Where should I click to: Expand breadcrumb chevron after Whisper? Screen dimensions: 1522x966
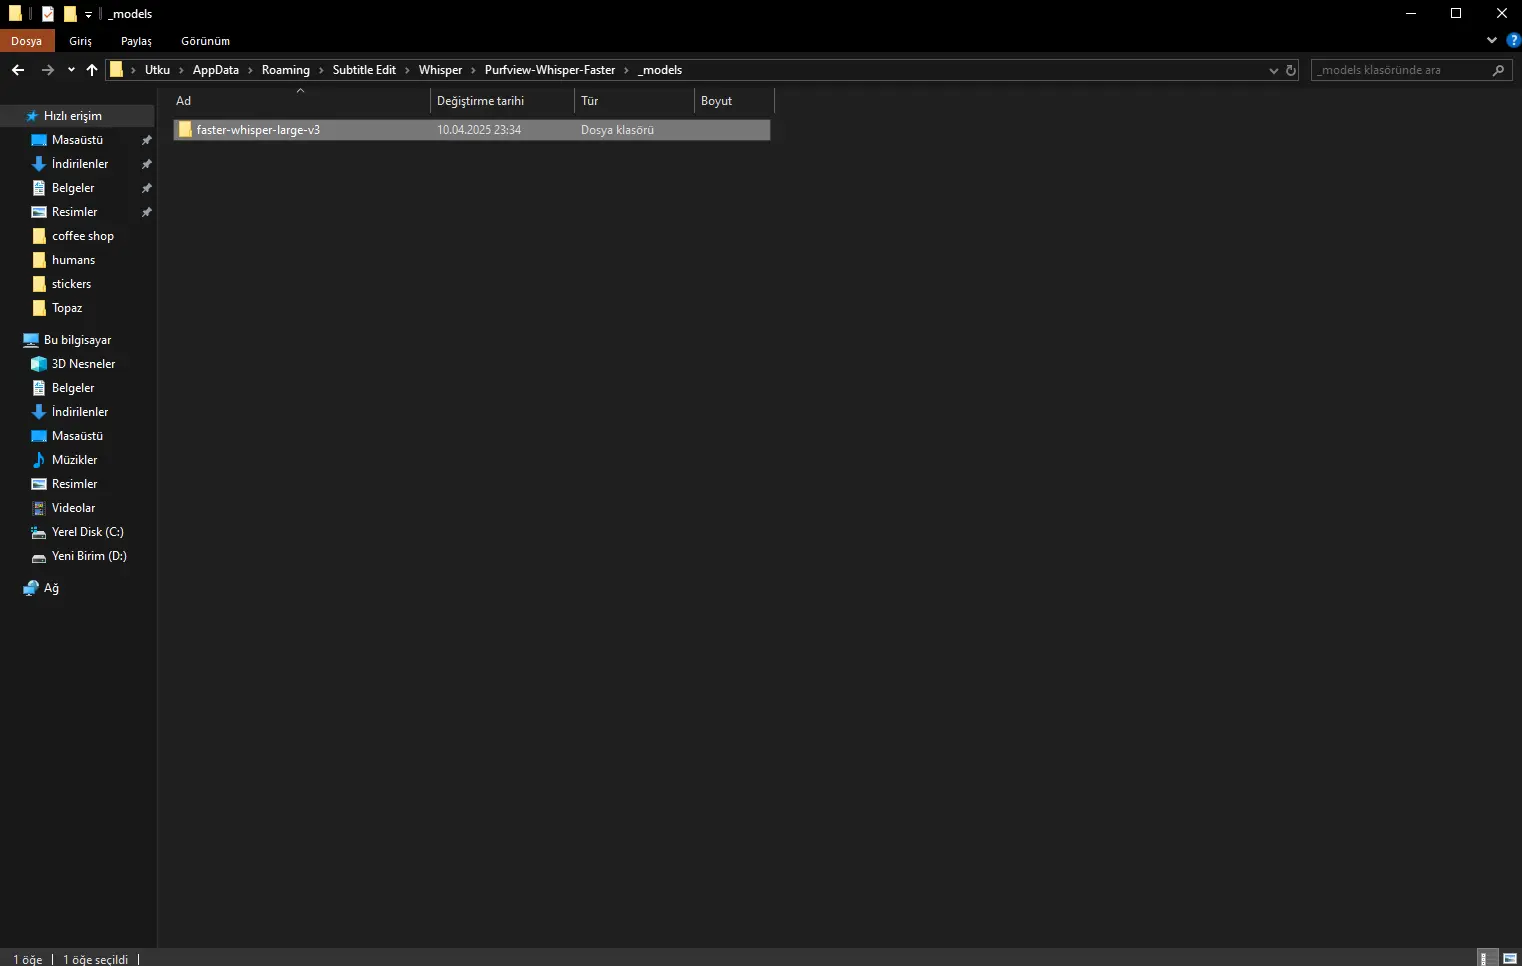(473, 70)
